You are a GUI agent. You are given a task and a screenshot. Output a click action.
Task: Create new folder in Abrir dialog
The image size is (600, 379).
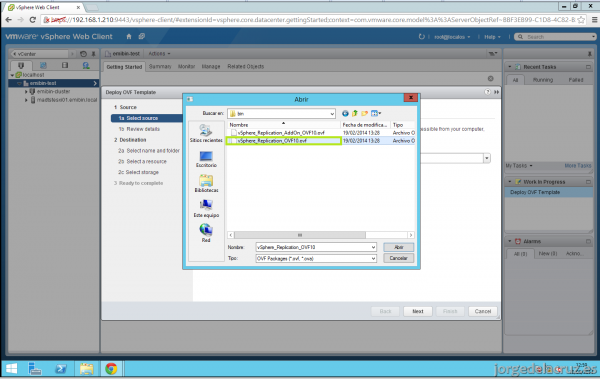[x=364, y=113]
